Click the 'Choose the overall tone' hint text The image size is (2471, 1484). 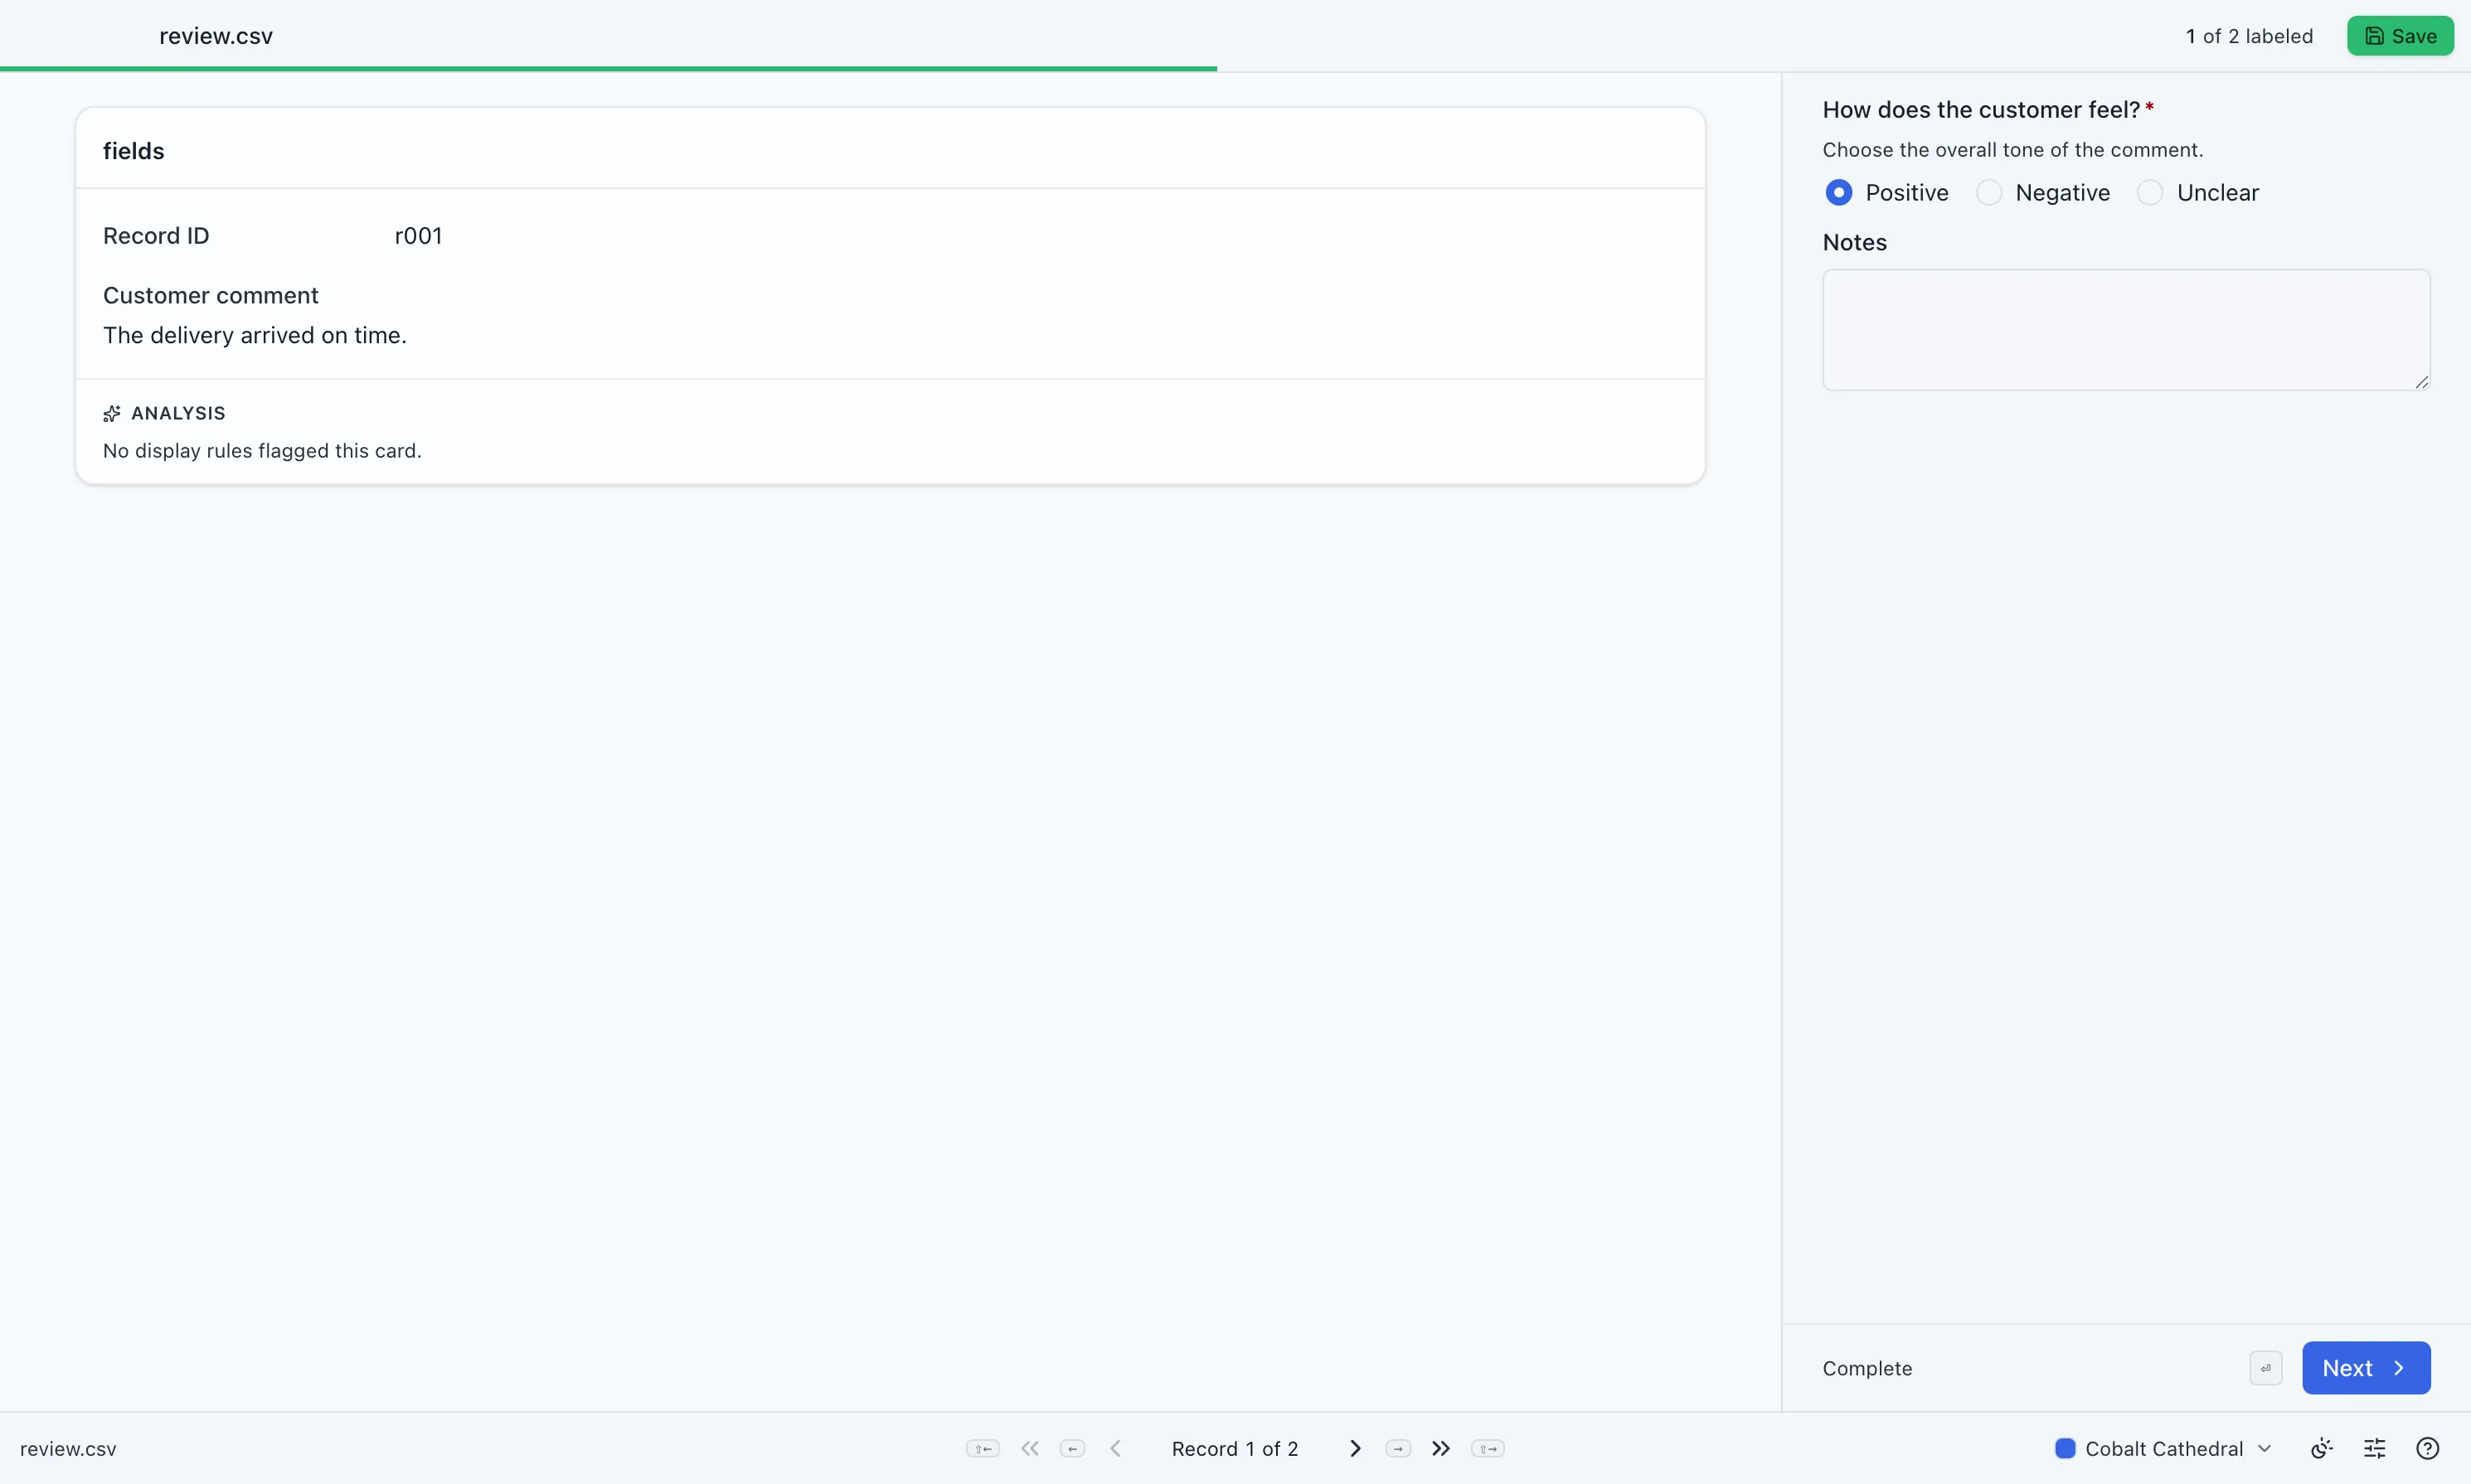click(2013, 150)
